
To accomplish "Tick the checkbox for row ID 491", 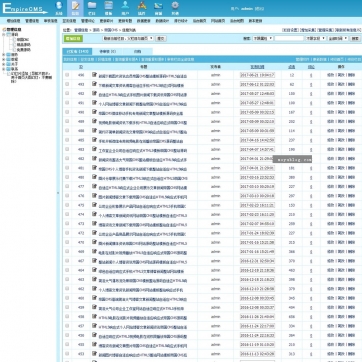I will [67, 103].
